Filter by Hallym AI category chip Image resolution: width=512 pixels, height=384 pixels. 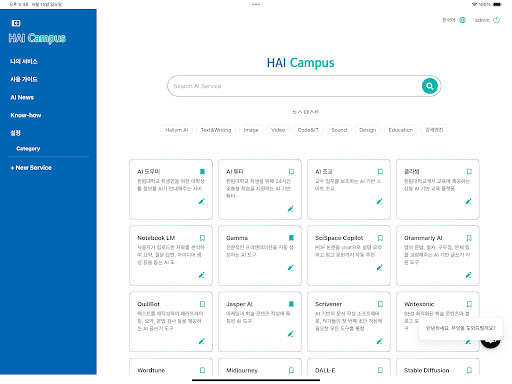[x=177, y=130]
